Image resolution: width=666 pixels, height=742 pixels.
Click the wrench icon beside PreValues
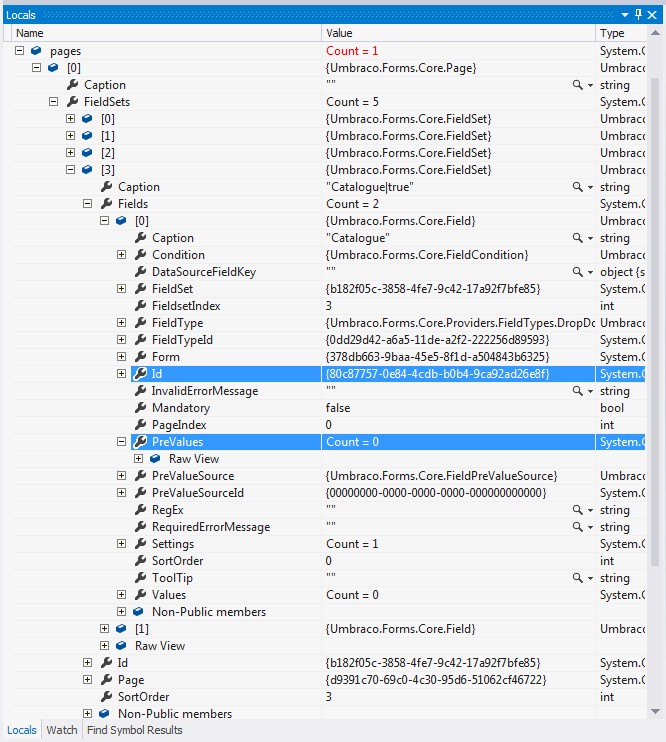pos(140,442)
